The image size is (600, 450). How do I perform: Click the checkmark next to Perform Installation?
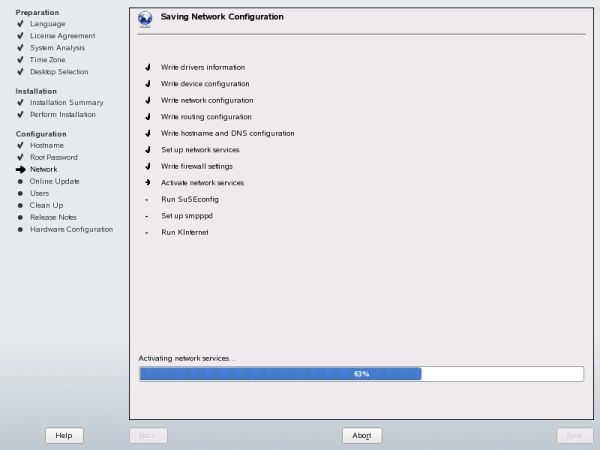(20, 114)
